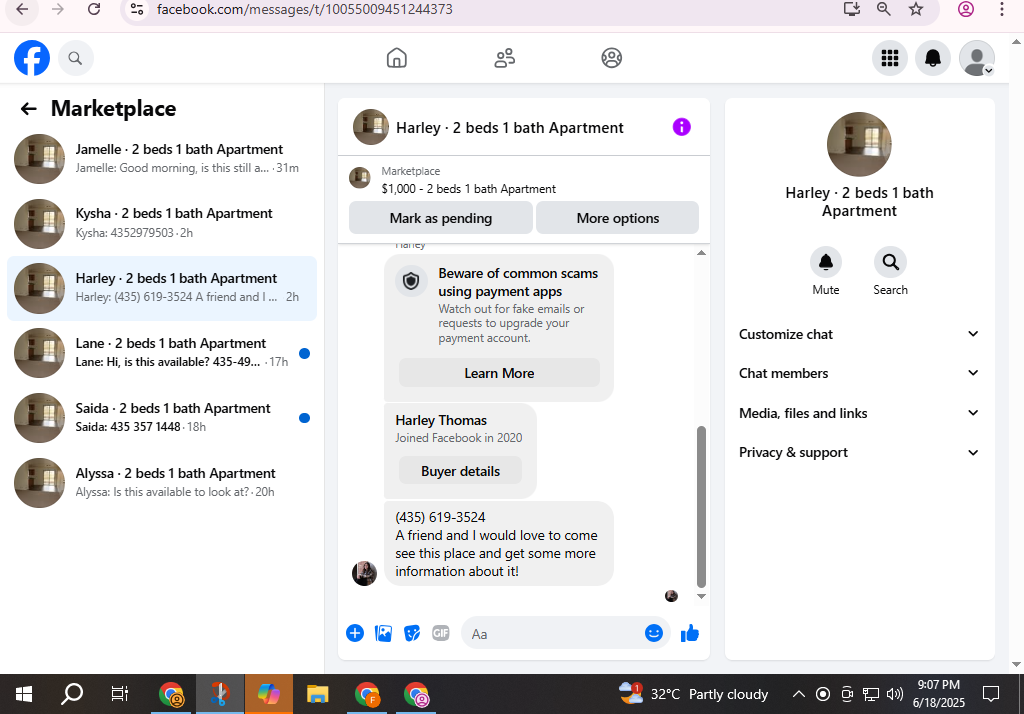The image size is (1024, 714).
Task: Open the browser zoom magnifier icon
Action: [x=884, y=9]
